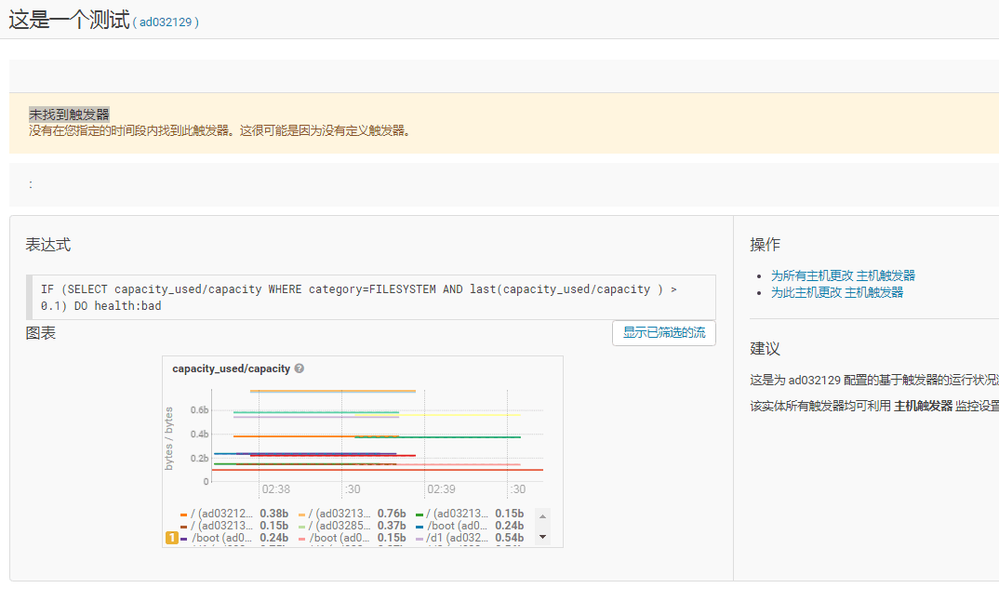Open the ad032129 link in the page title
999x590 pixels.
[168, 20]
